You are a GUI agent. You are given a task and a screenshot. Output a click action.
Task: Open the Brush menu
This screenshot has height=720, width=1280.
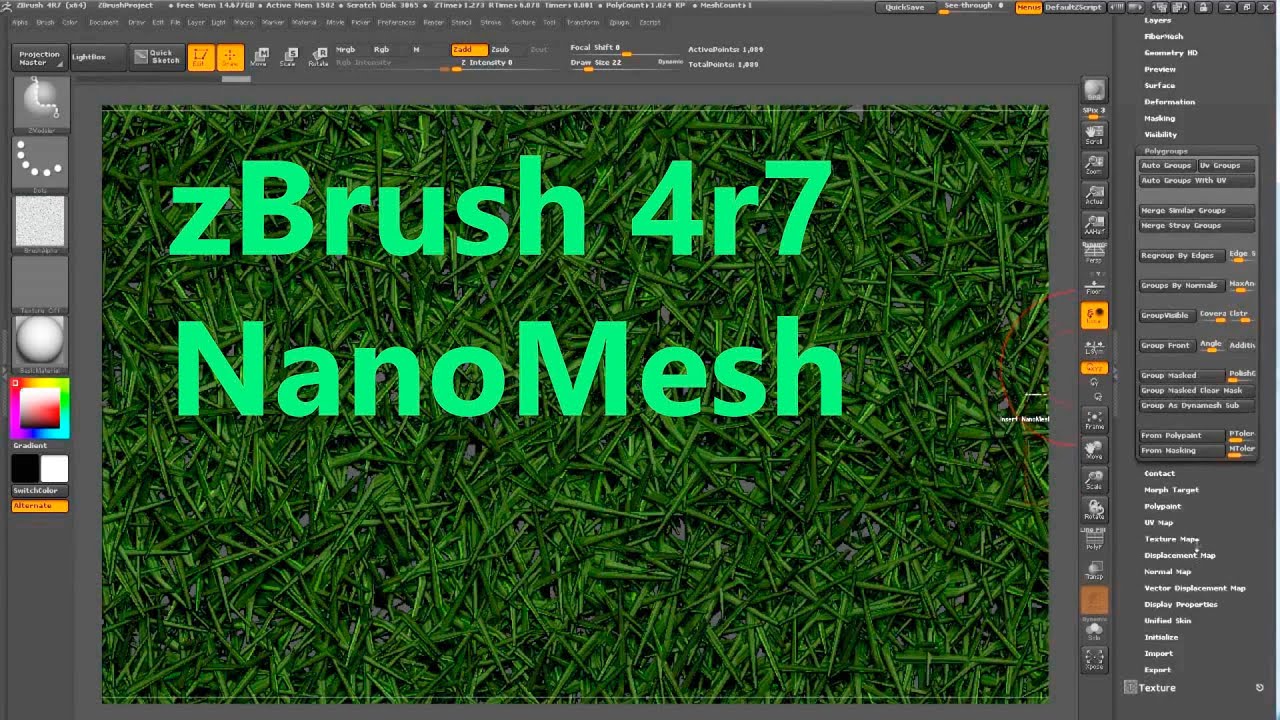(45, 22)
